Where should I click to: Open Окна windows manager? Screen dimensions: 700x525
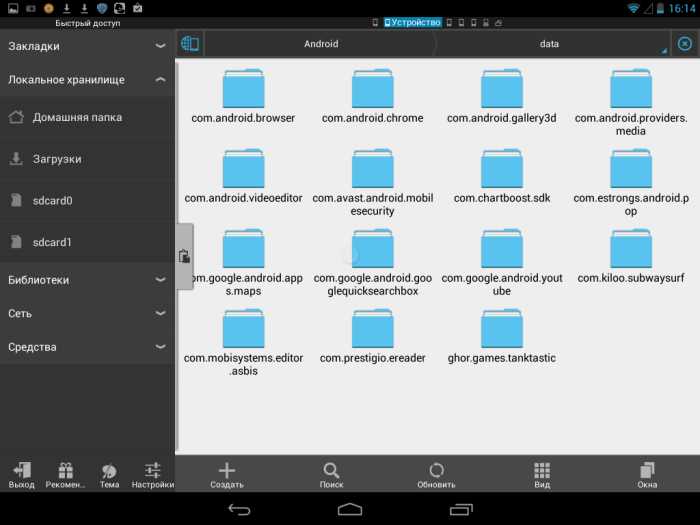[x=647, y=475]
